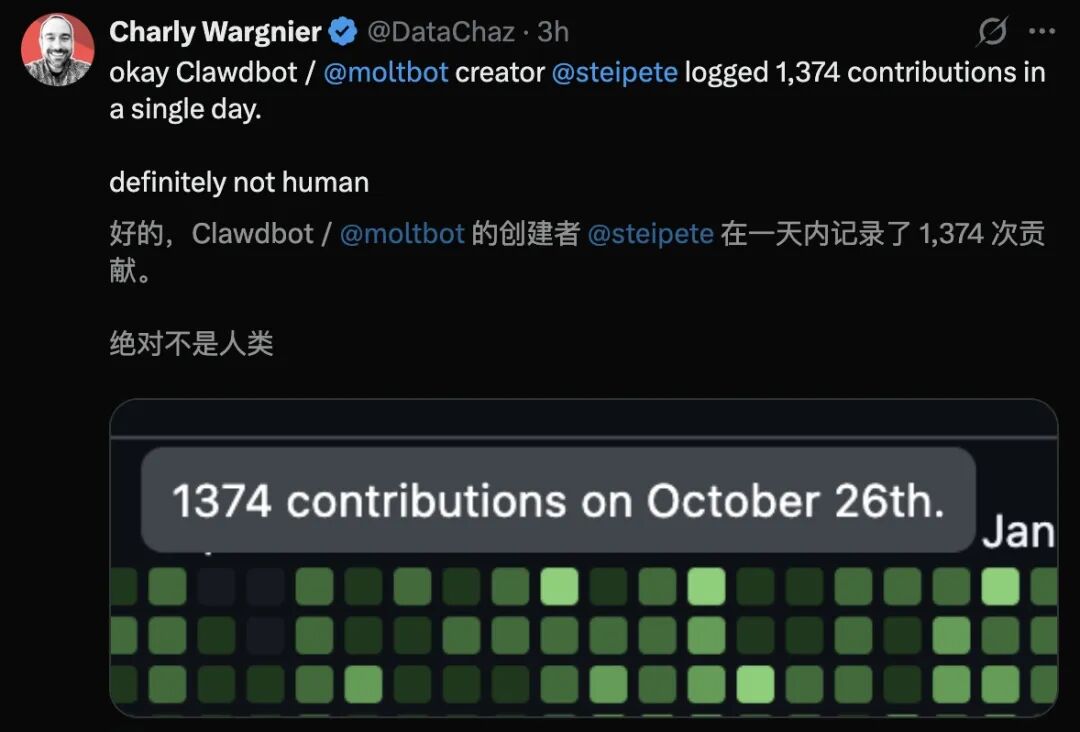Click the 1374 contributions tooltip
Screen dimensions: 1080x732
tap(558, 500)
